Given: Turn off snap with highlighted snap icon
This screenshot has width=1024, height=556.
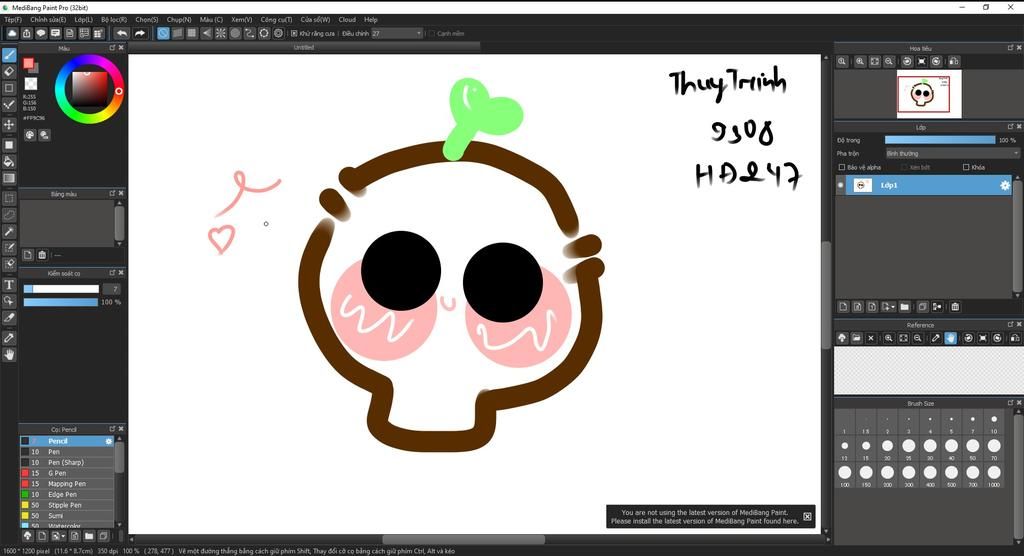Looking at the screenshot, I should coord(163,33).
